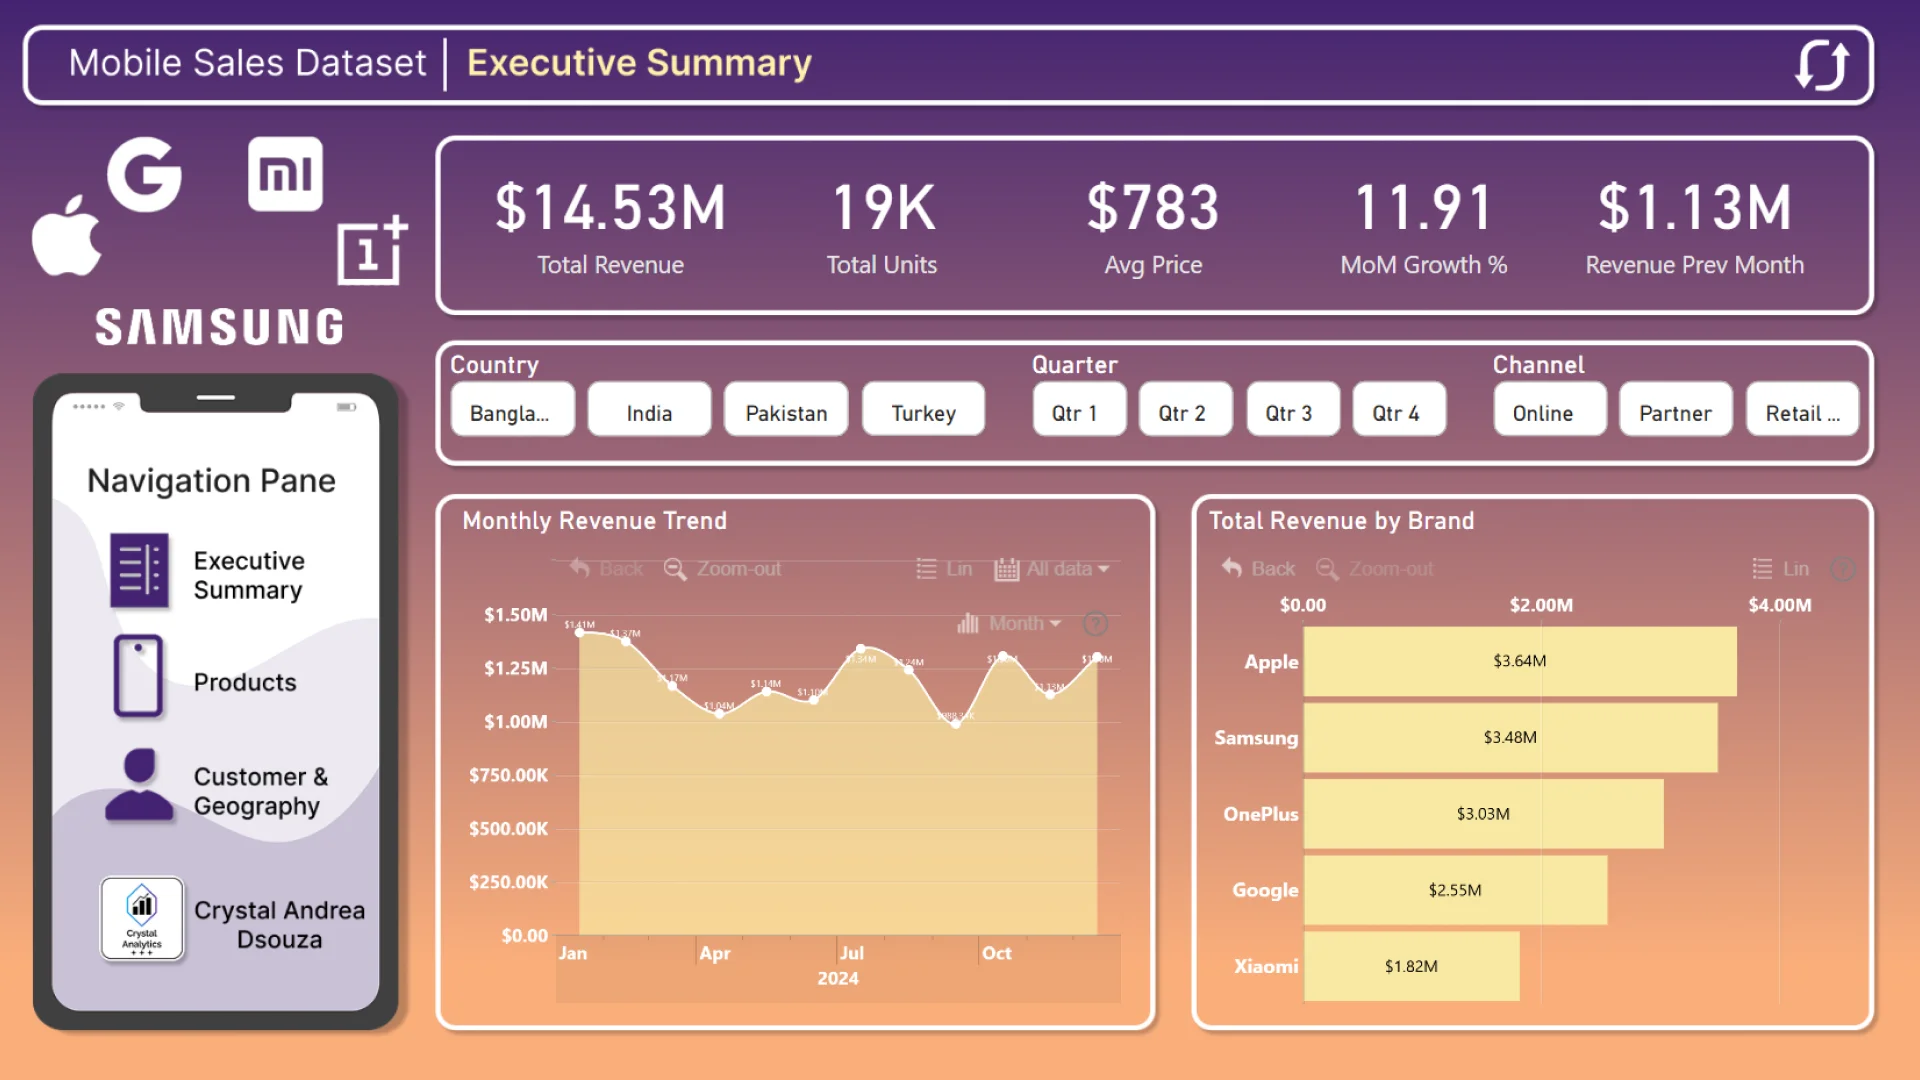Click help icon in Total Revenue by Brand

(1842, 569)
